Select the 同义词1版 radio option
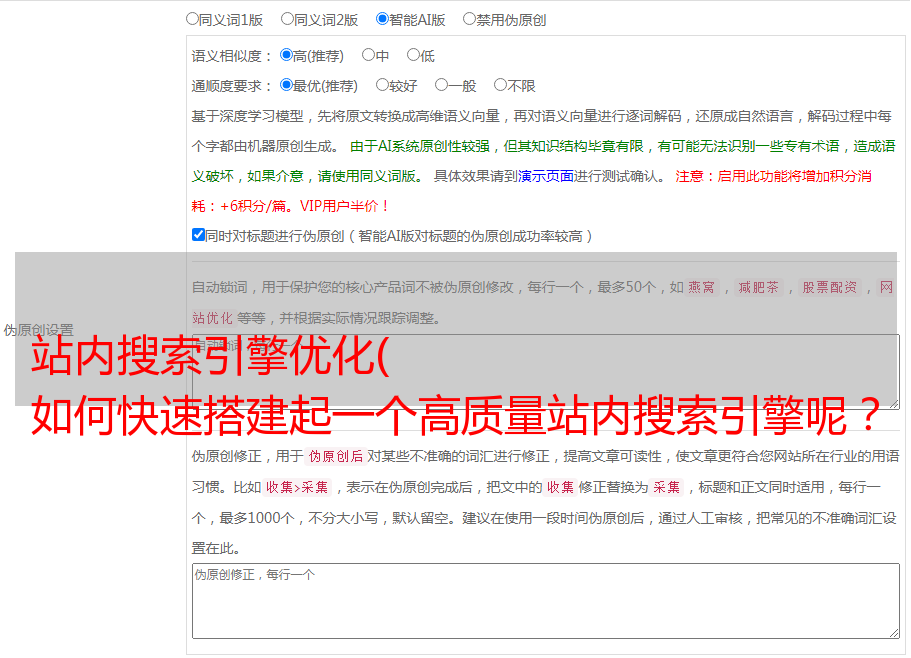 pos(192,19)
